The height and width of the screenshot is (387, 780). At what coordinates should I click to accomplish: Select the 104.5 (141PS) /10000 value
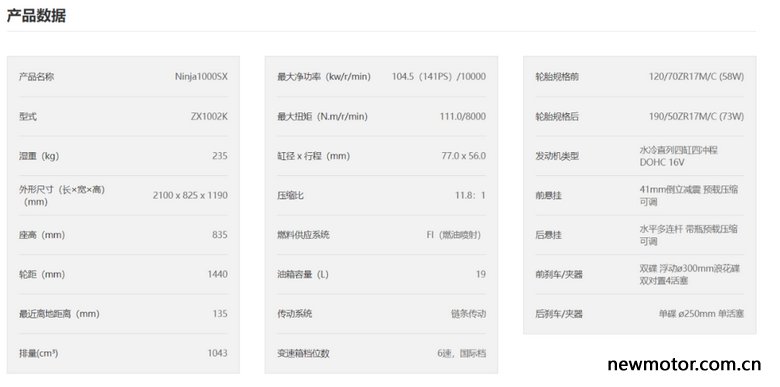[439, 77]
